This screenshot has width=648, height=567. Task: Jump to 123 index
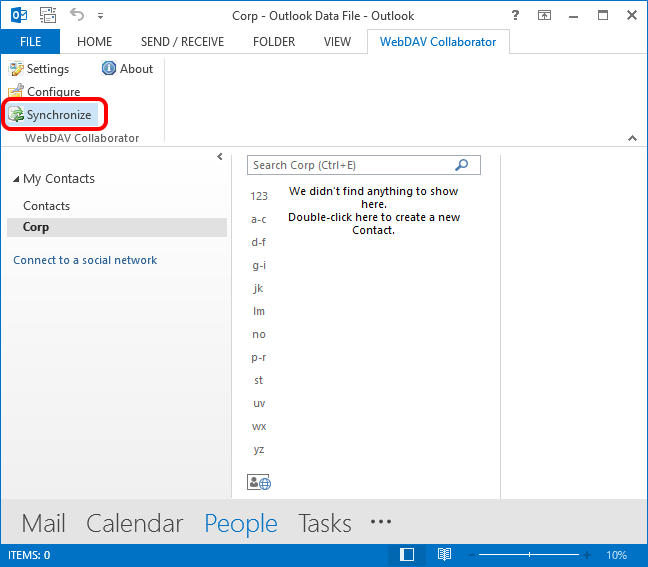[x=259, y=196]
